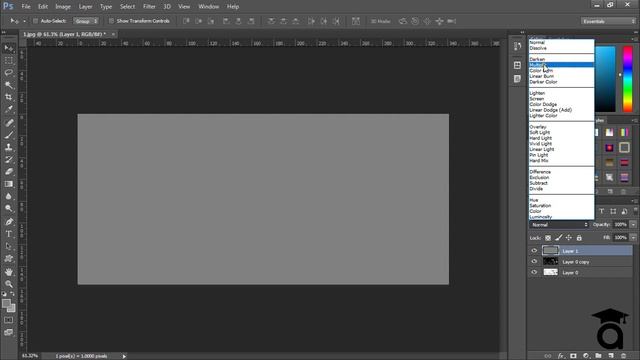Select the Gradient tool
The width and height of the screenshot is (640, 360).
[x=9, y=184]
